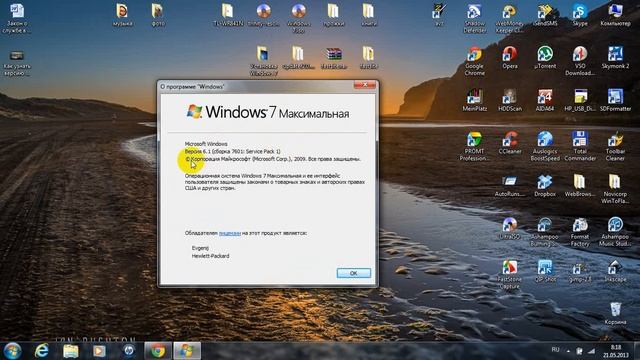
Task: Select the CCleaner desktop shortcut
Action: 510,143
